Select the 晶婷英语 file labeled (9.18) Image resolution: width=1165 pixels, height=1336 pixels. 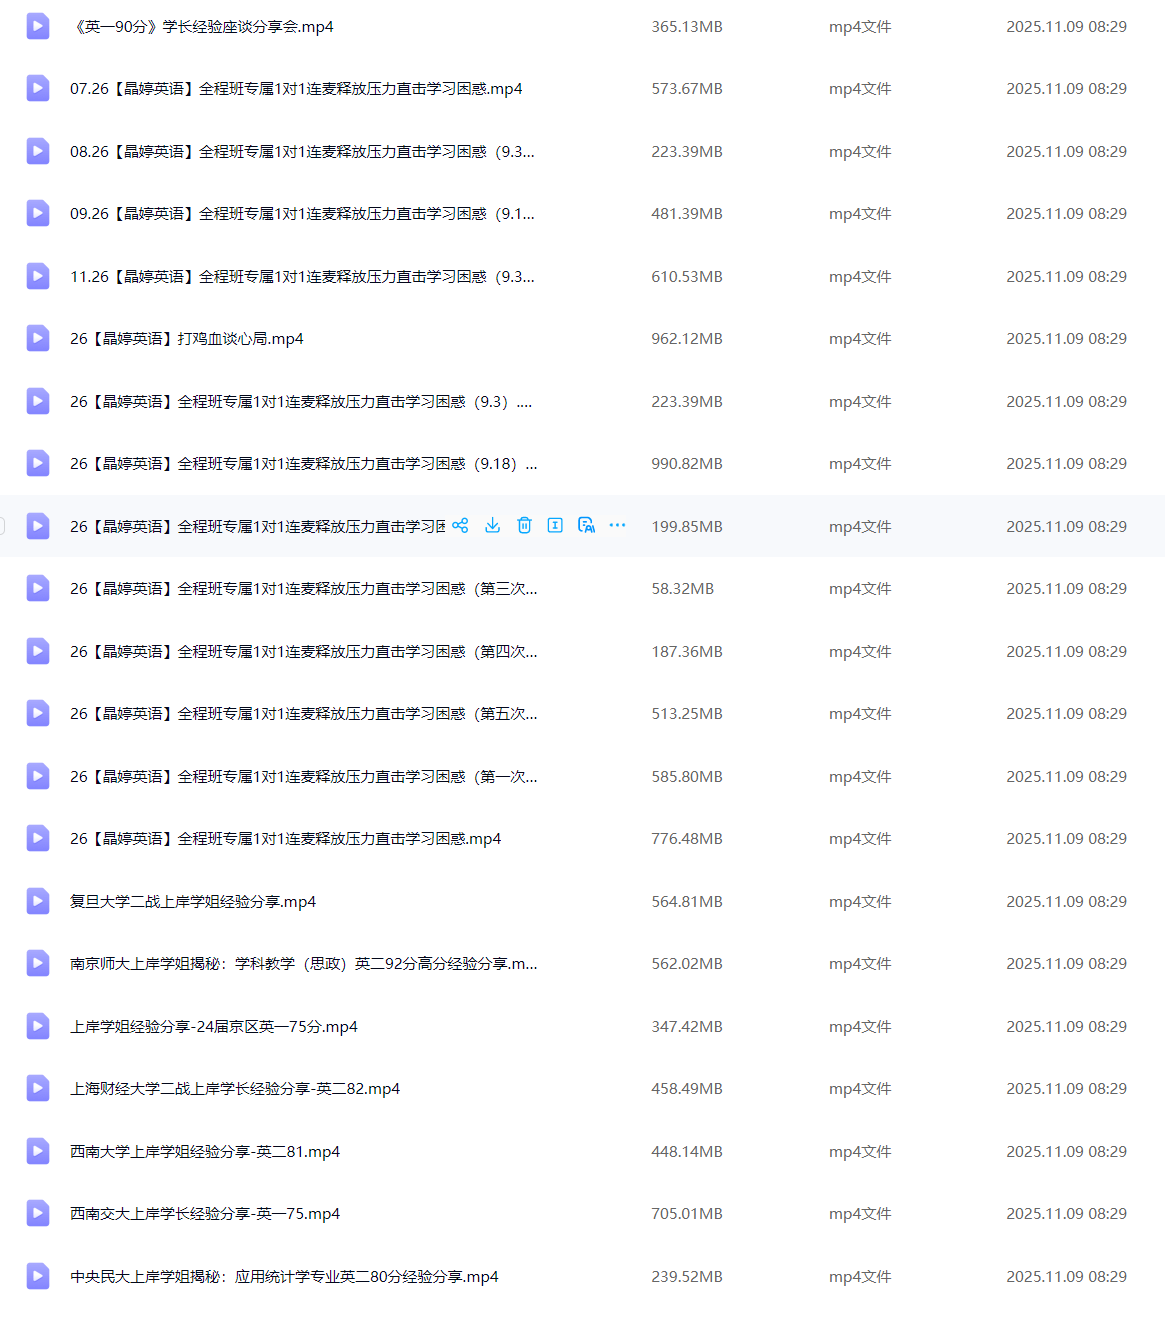[x=303, y=464]
